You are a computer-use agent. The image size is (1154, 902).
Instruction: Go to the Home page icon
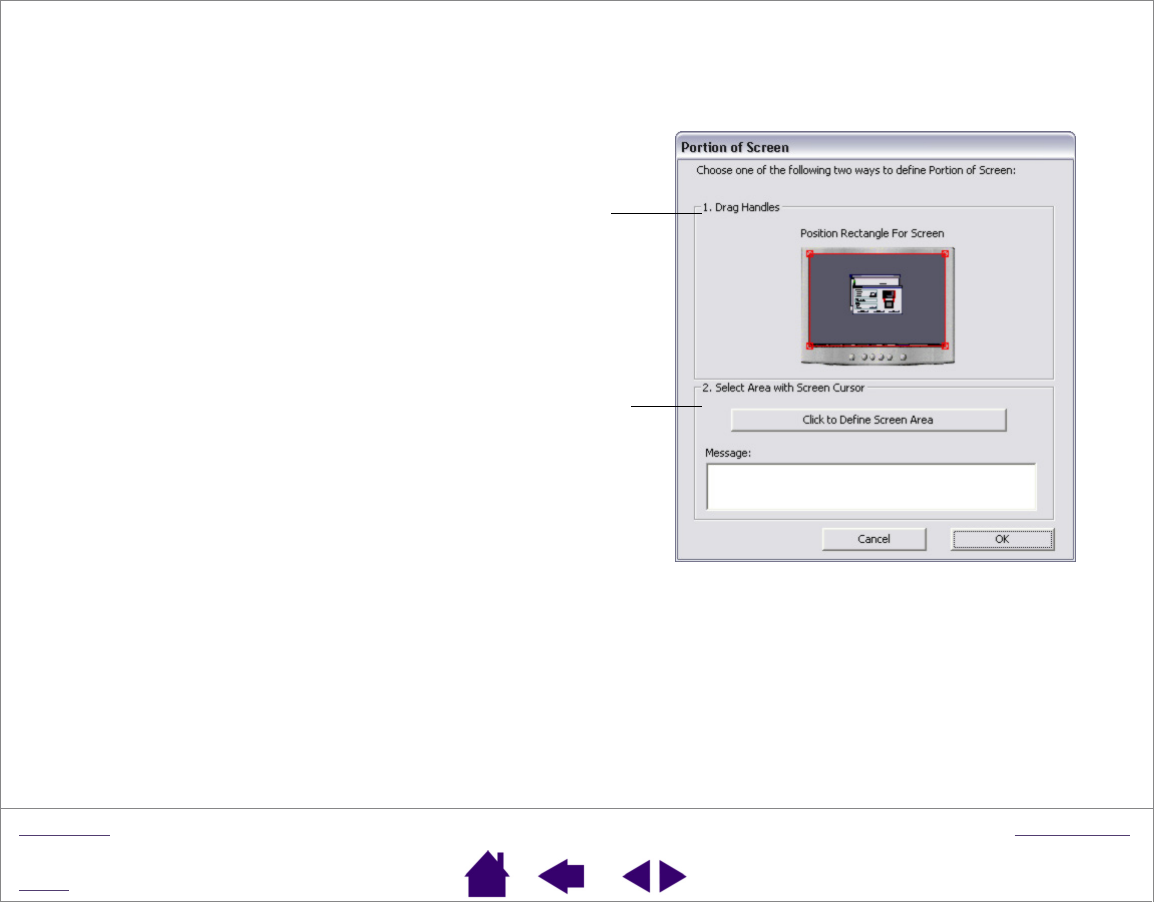pyautogui.click(x=487, y=874)
